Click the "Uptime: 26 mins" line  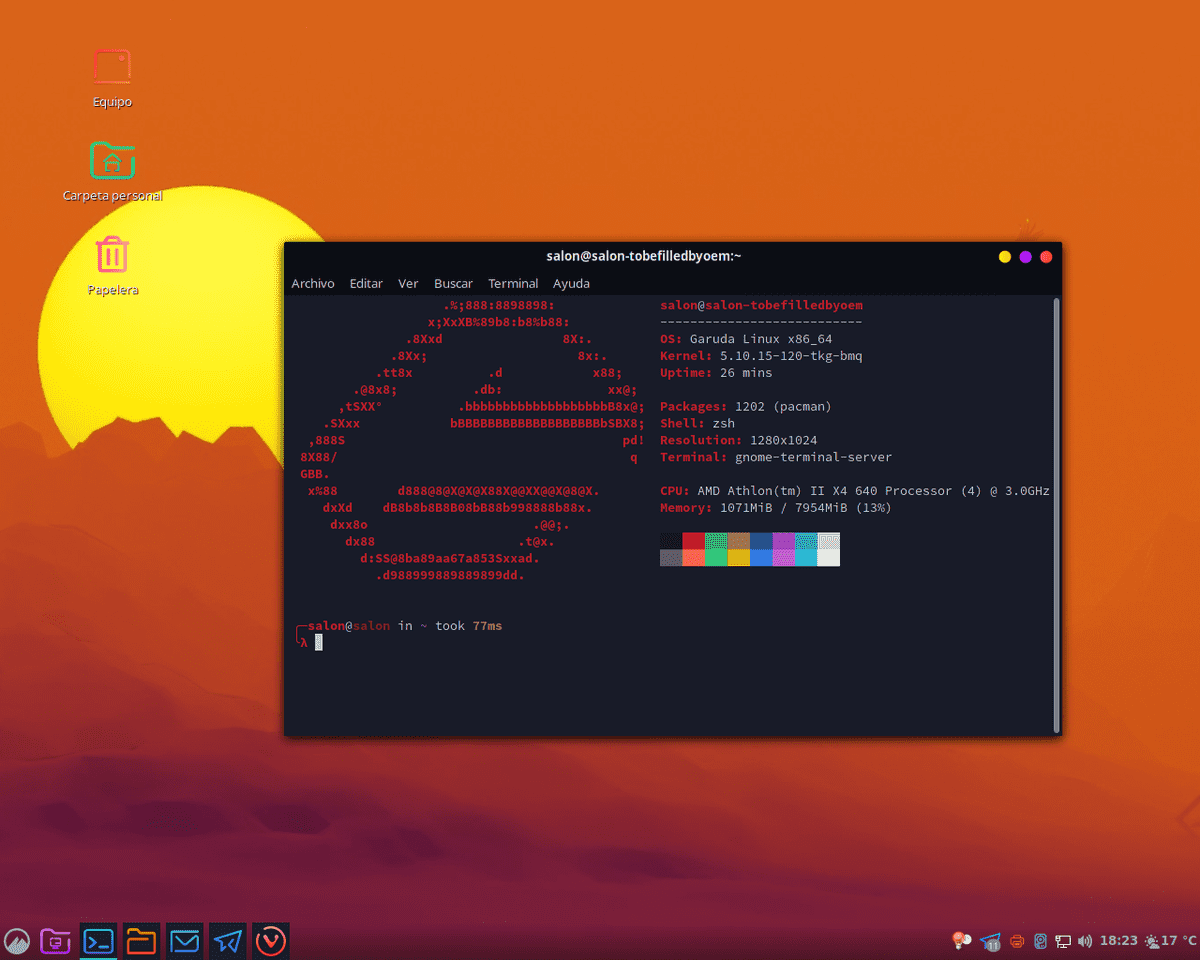tap(716, 373)
